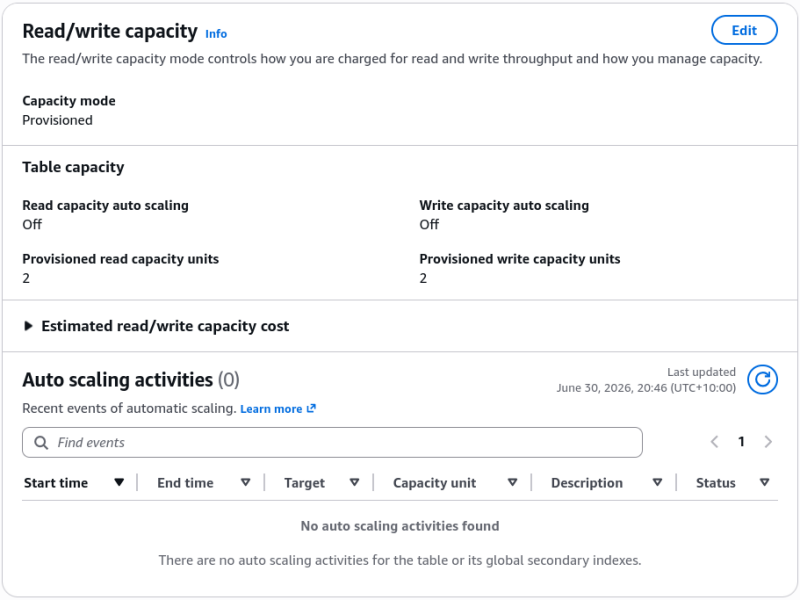The width and height of the screenshot is (800, 600).
Task: Select page number 1 in pagination
Action: tap(741, 442)
